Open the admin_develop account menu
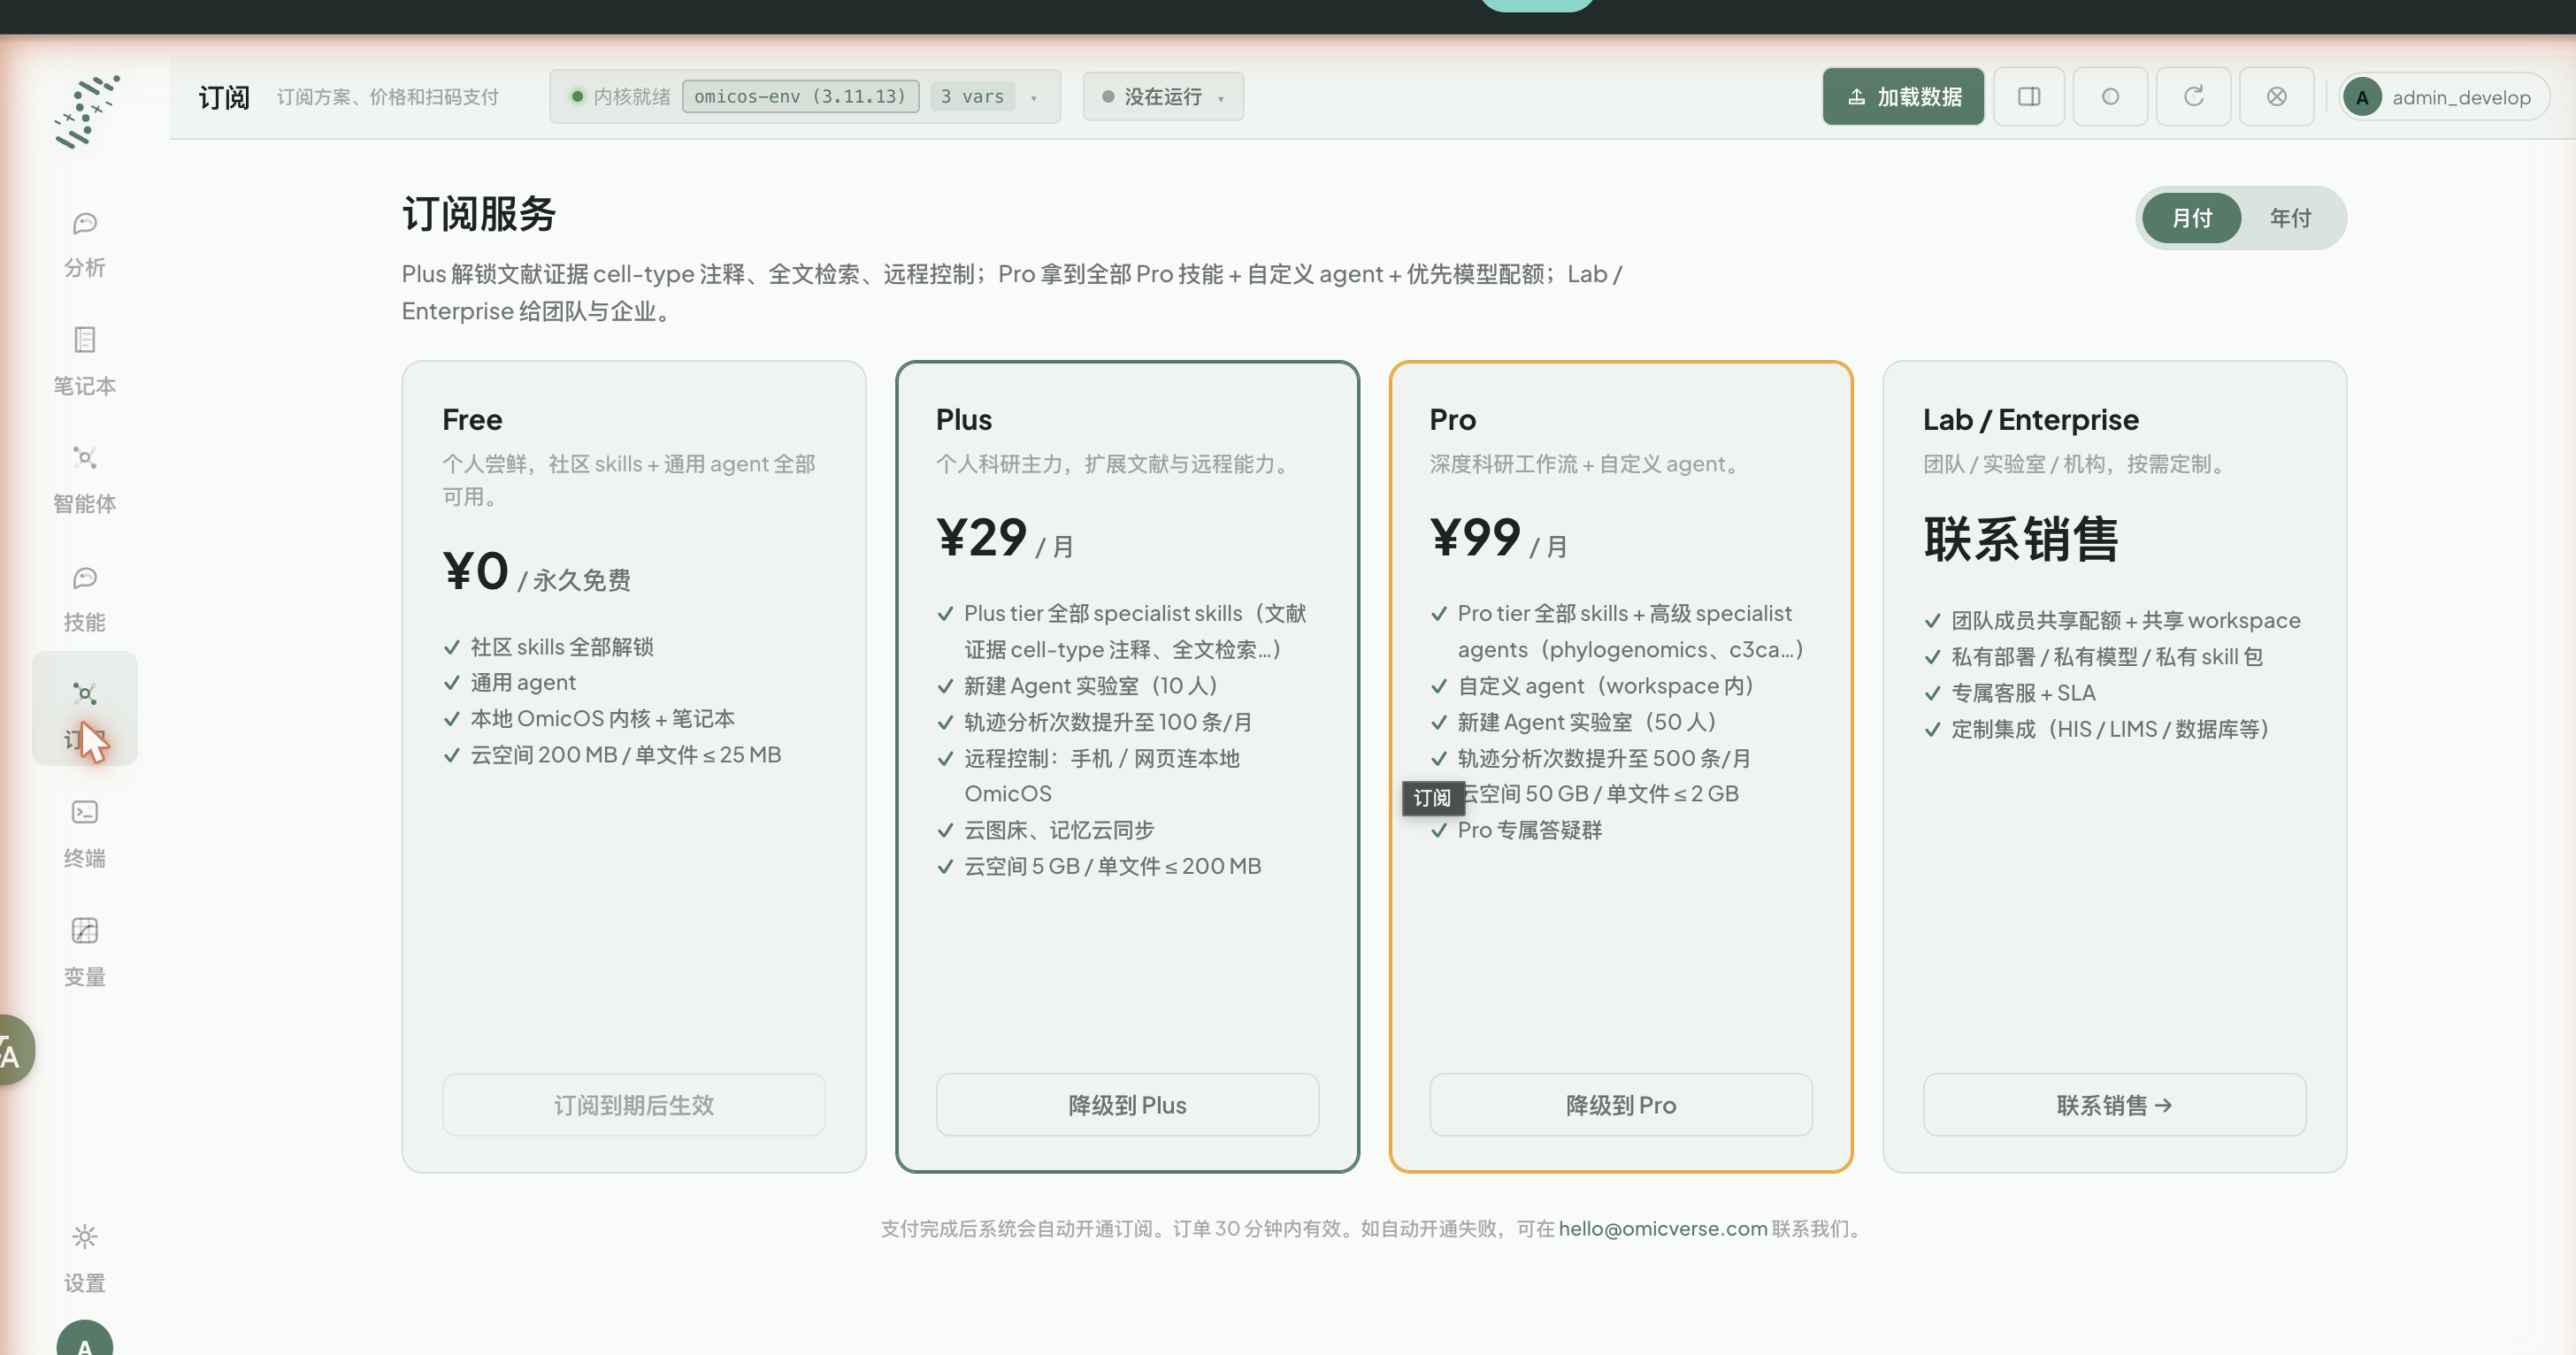Screen dimensions: 2576x1355 pos(2443,97)
